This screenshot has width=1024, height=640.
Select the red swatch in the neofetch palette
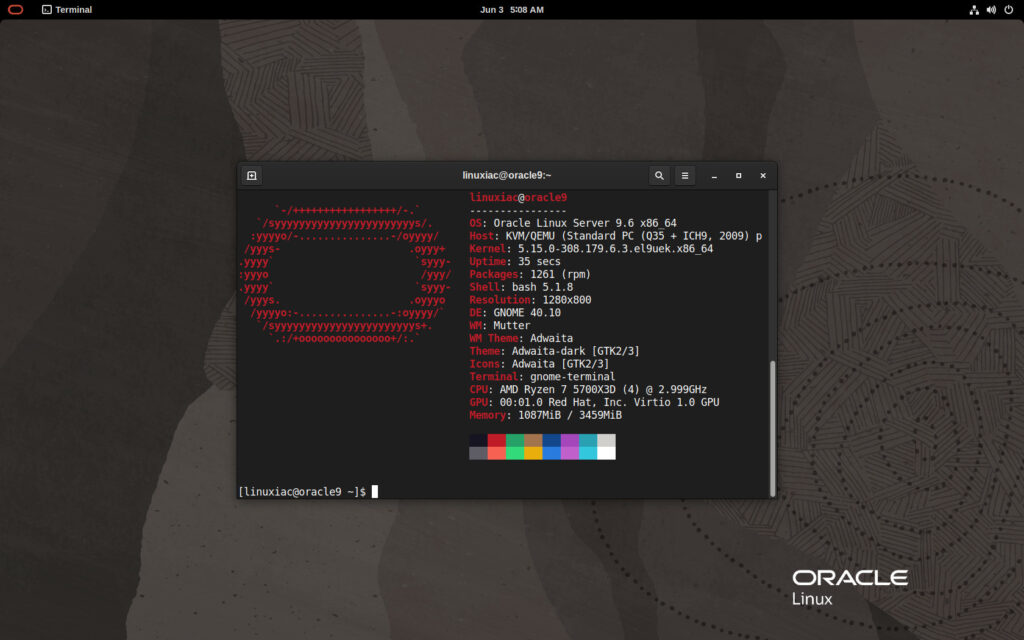(497, 440)
